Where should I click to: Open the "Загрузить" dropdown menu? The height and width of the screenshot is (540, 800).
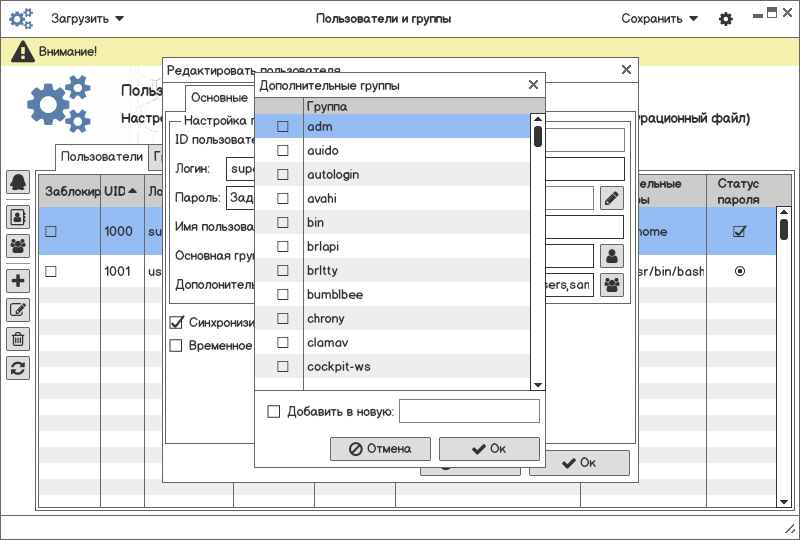coord(88,19)
